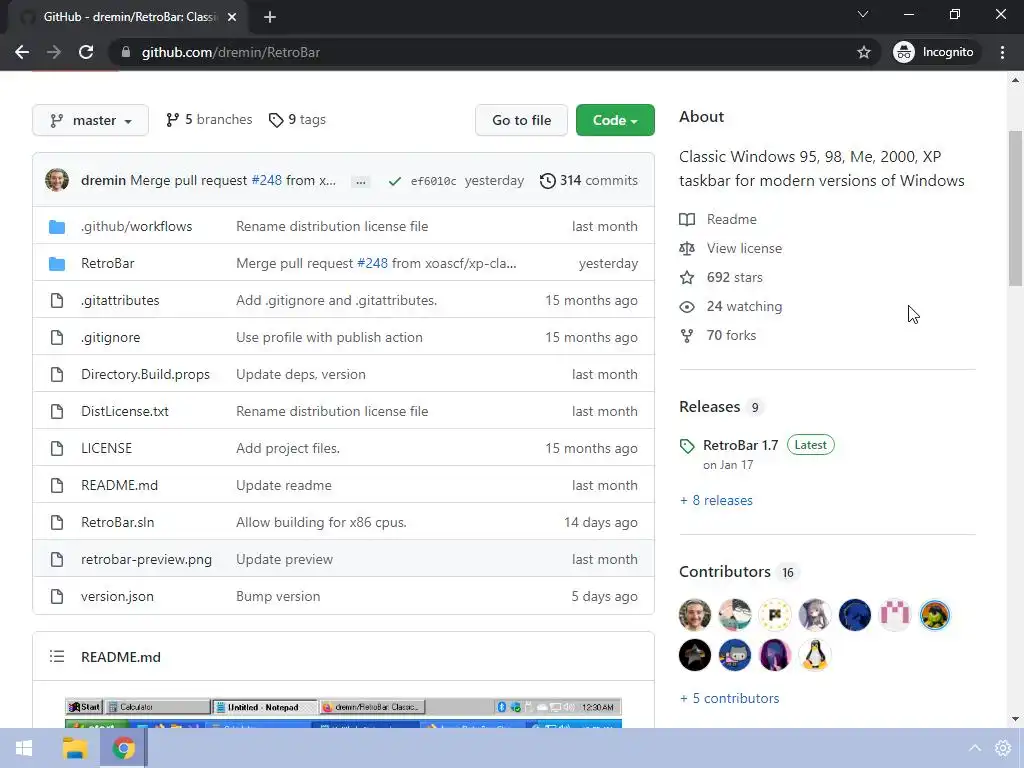Go back to the previous page

pos(22,52)
